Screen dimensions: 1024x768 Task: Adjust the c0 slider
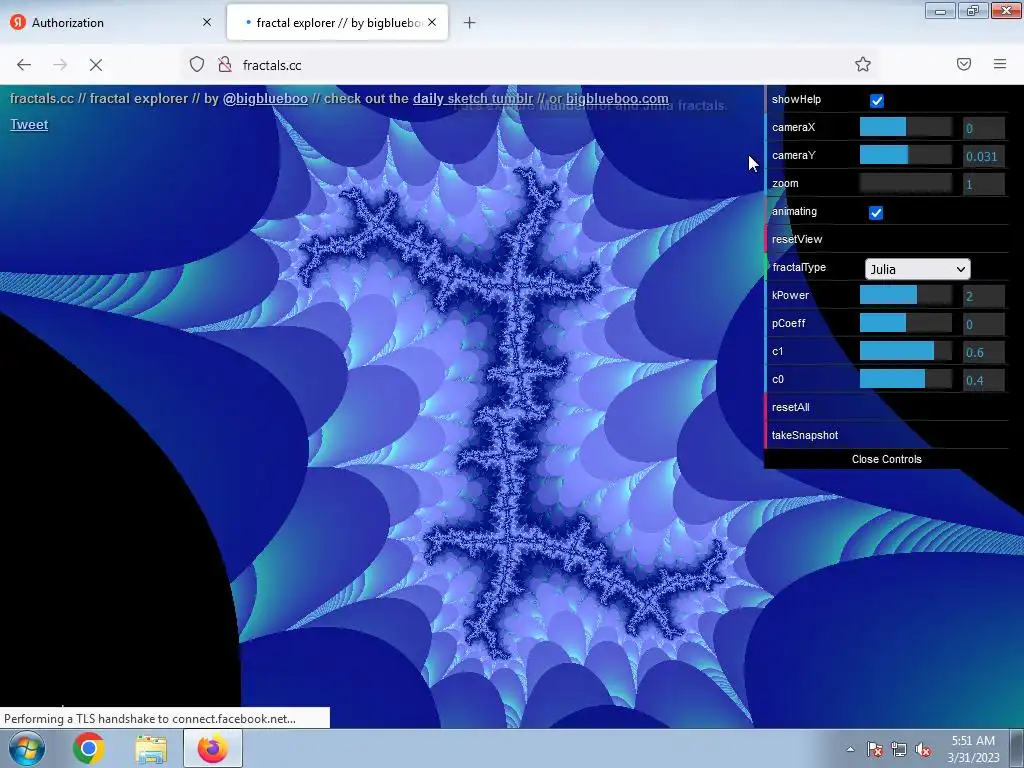tap(905, 379)
